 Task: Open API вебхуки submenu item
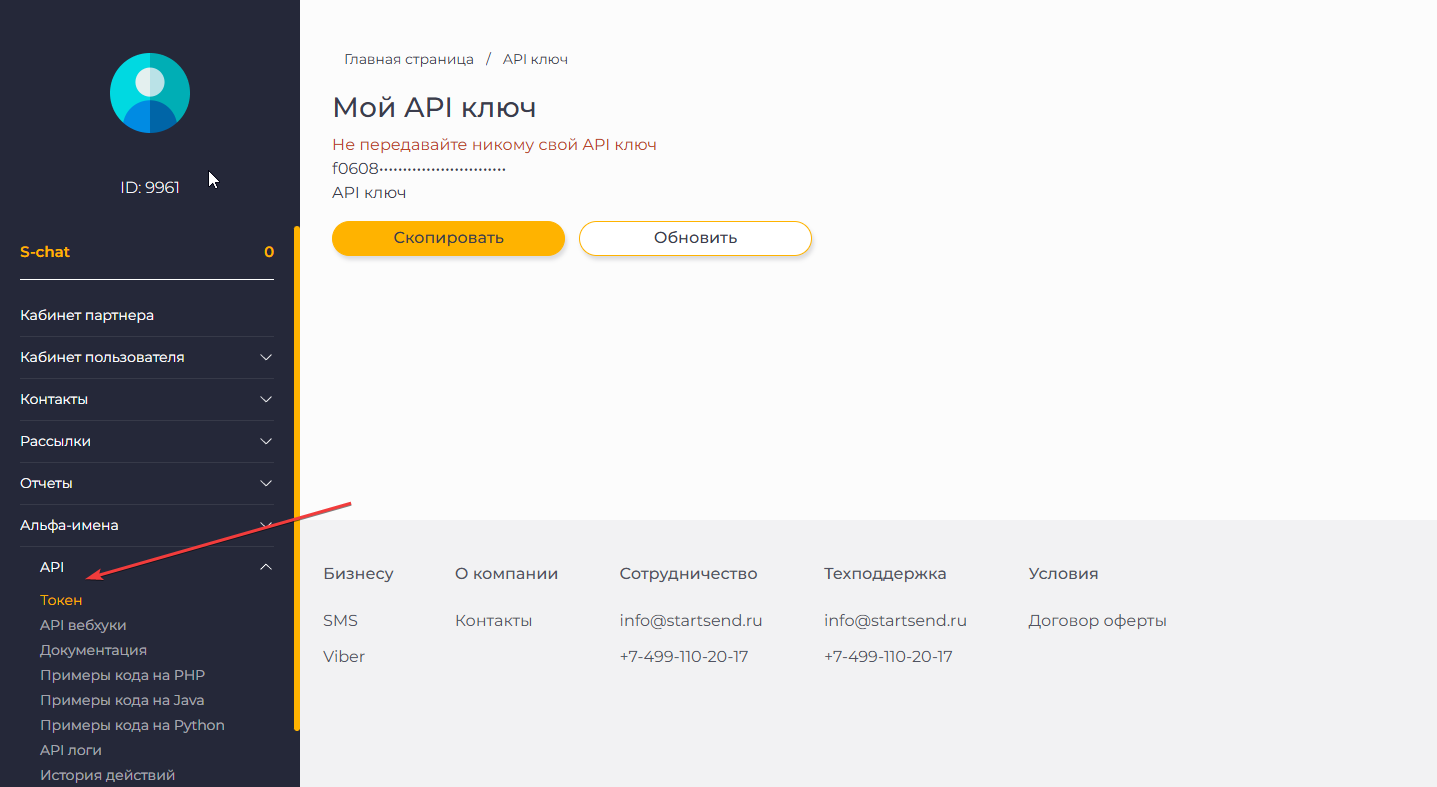pyautogui.click(x=83, y=625)
